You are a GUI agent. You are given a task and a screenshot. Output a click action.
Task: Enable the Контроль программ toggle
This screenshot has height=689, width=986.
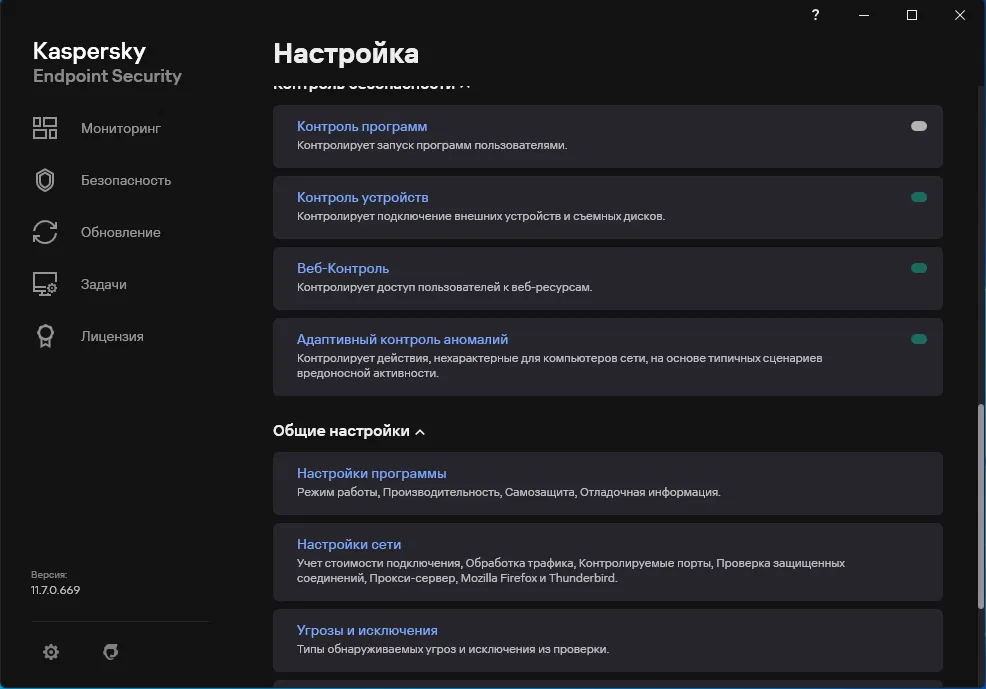[919, 127]
